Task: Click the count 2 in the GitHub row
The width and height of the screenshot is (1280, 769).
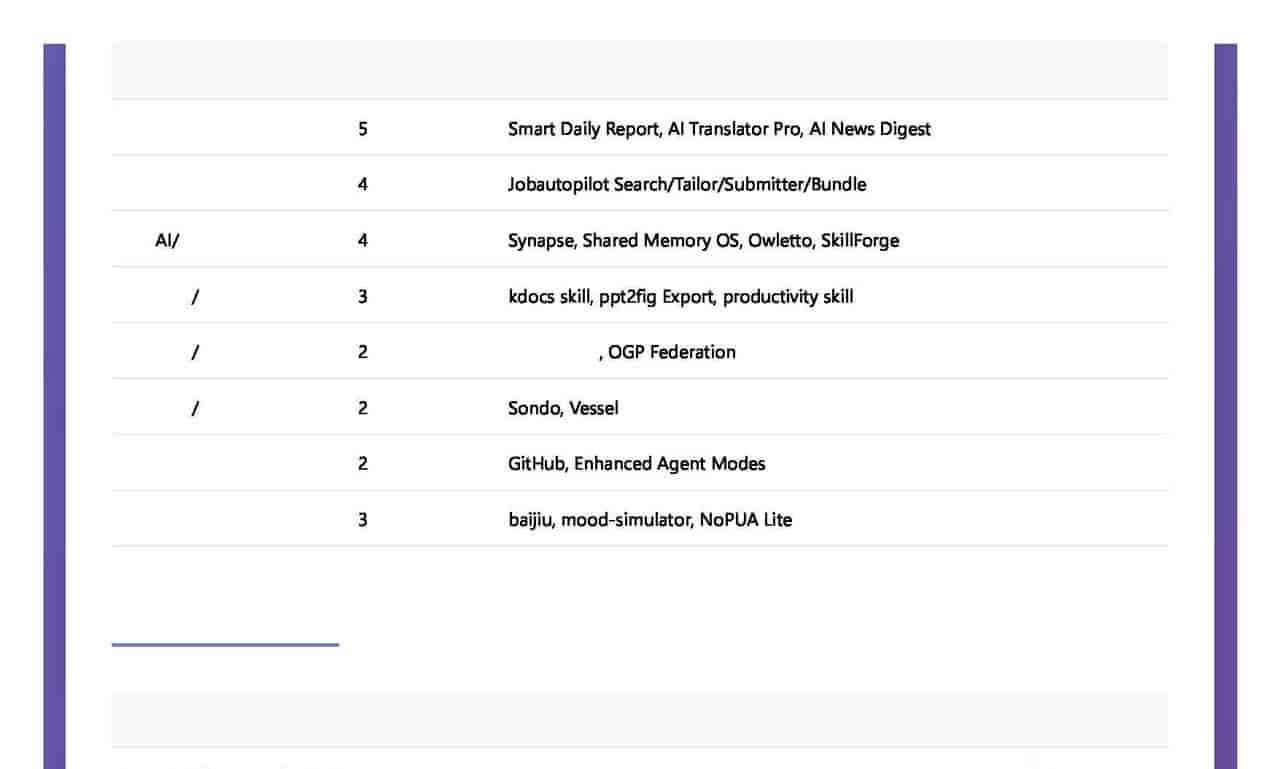Action: tap(363, 464)
